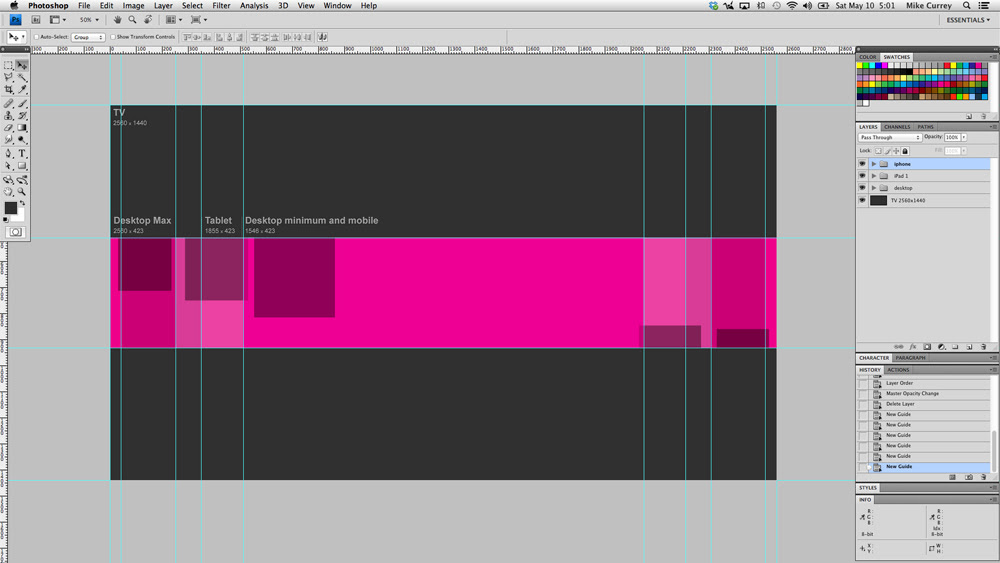
Task: Toggle Lock All in Layers panel
Action: (905, 151)
